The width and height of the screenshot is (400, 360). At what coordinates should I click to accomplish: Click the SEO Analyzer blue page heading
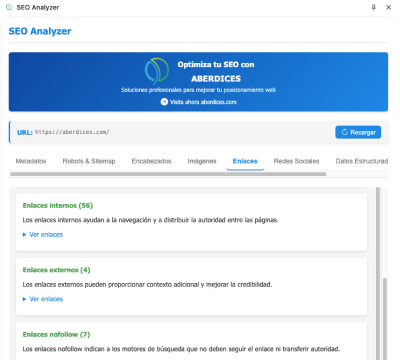coord(40,31)
